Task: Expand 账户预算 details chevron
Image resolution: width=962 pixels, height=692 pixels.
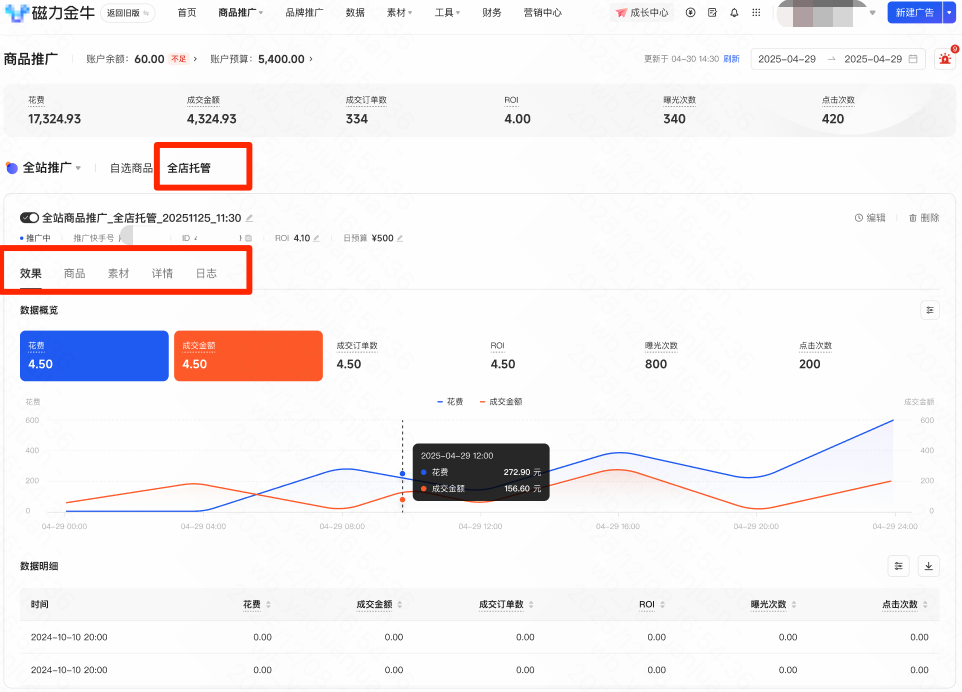Action: (x=311, y=60)
